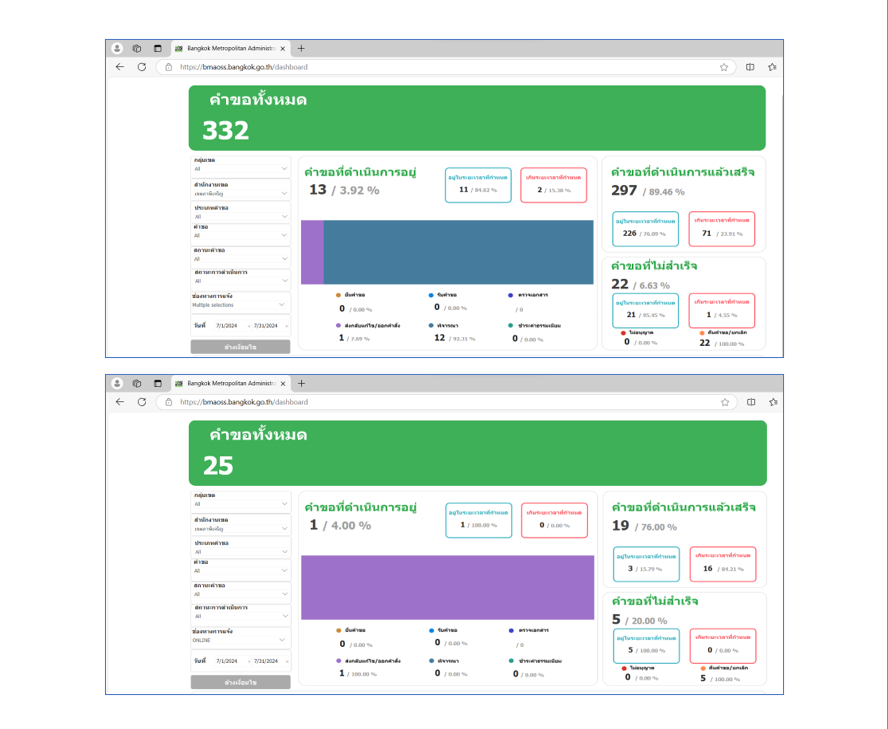888x729 pixels.
Task: Click the split screen icon in the bottom browser
Action: click(x=751, y=402)
